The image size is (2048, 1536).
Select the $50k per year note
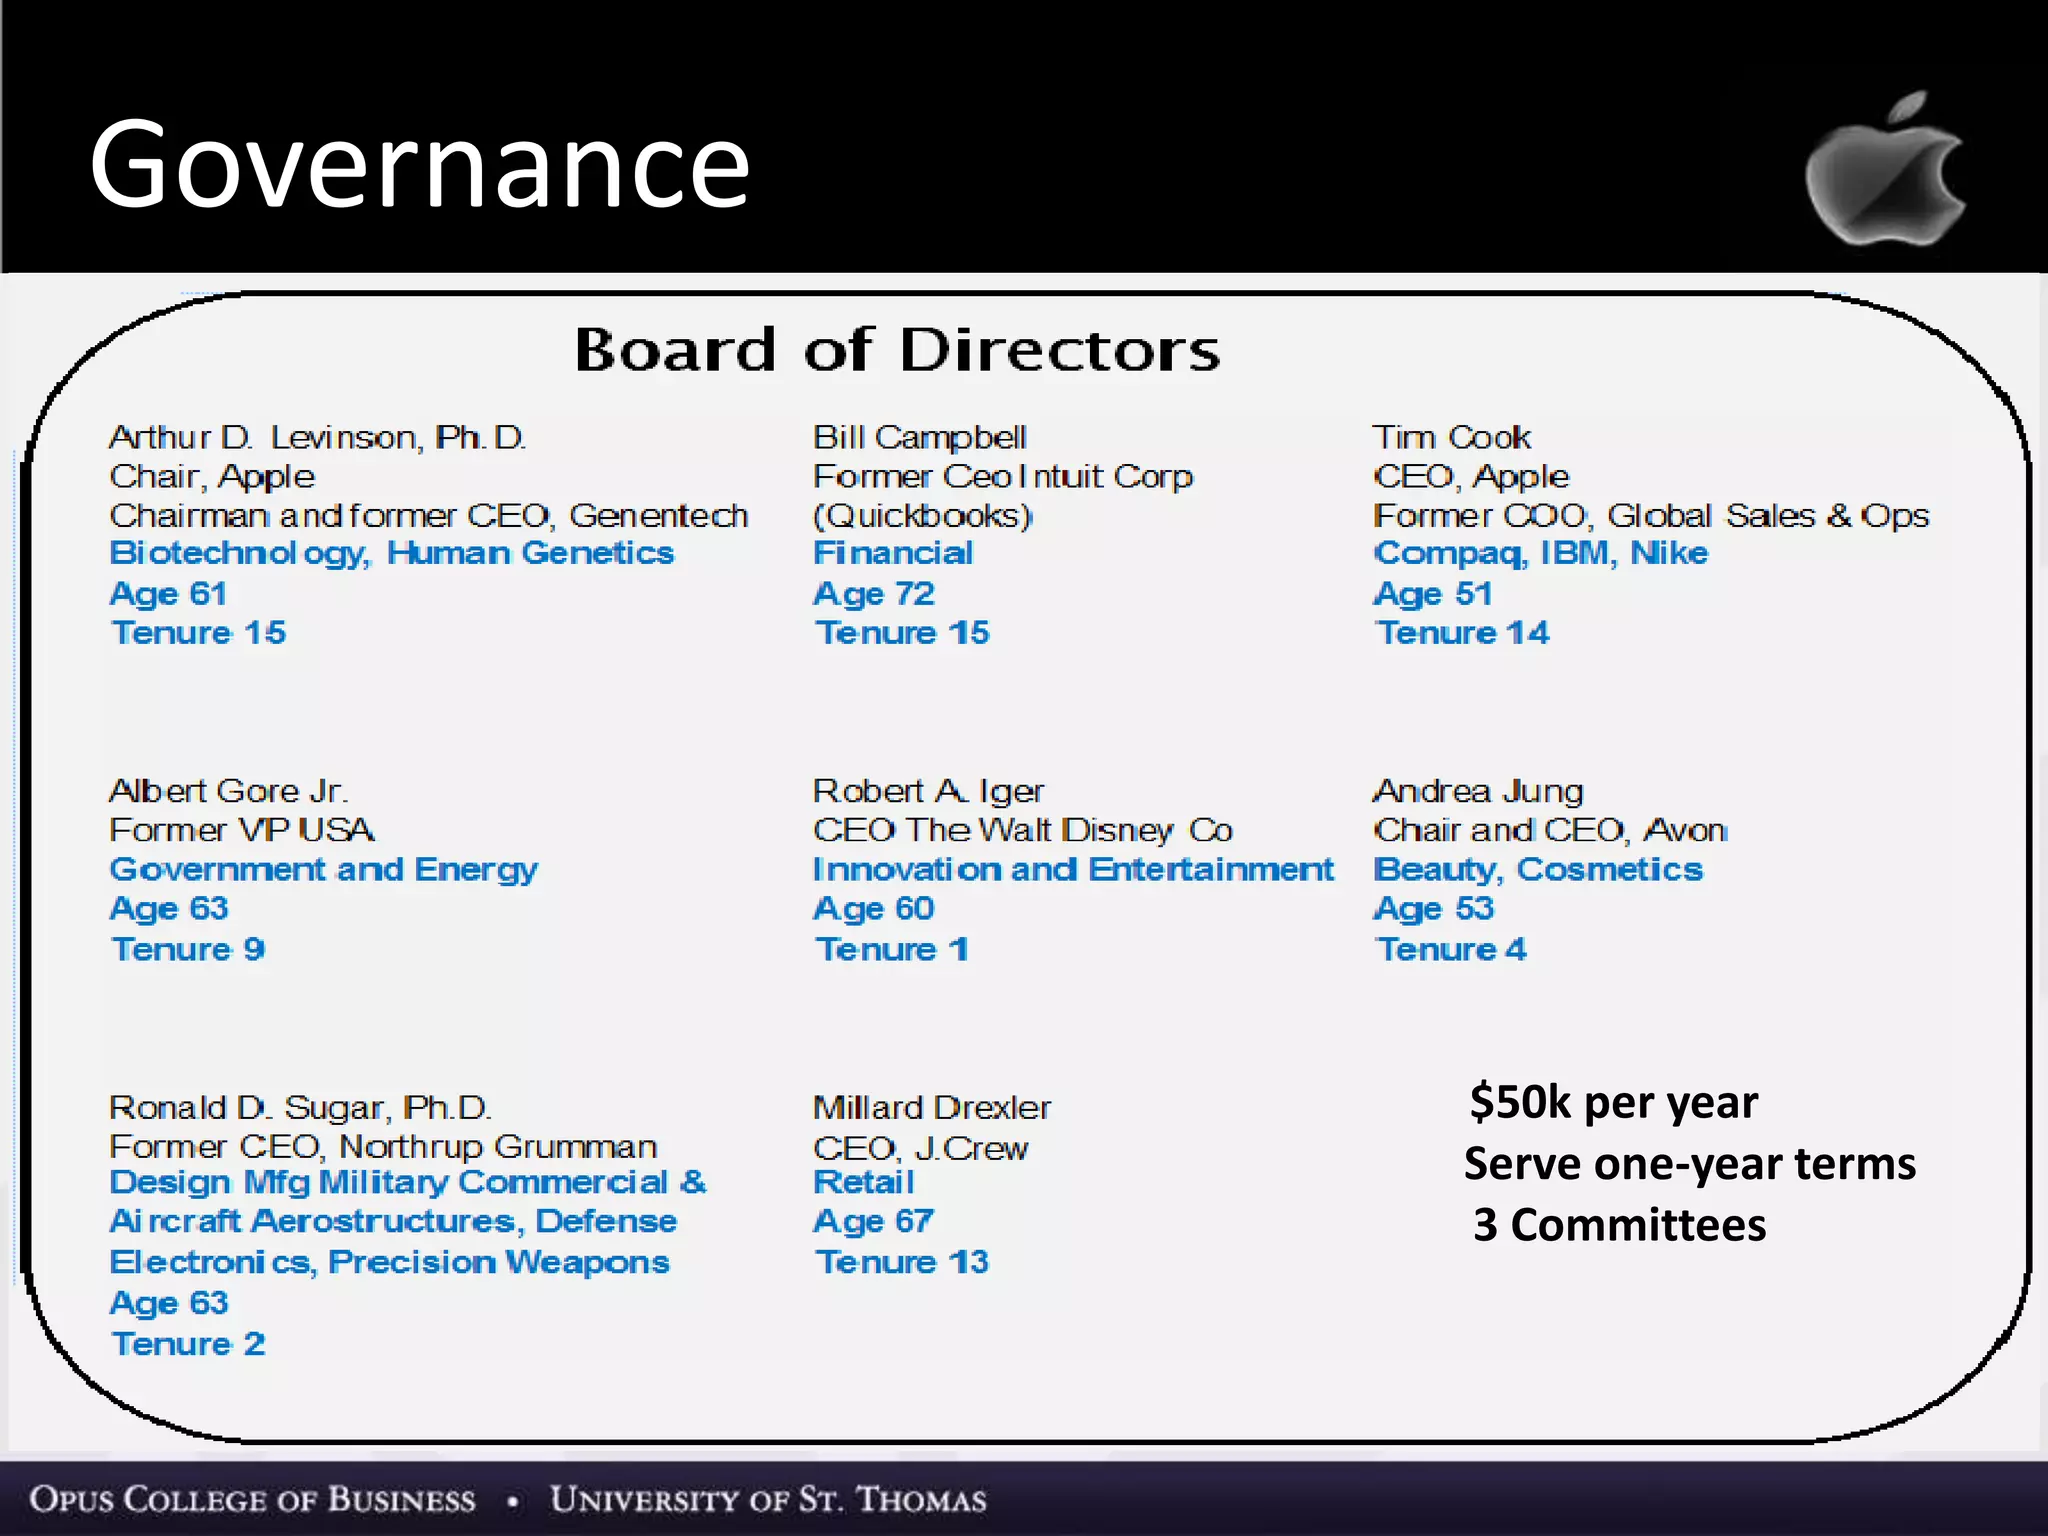point(1614,1102)
